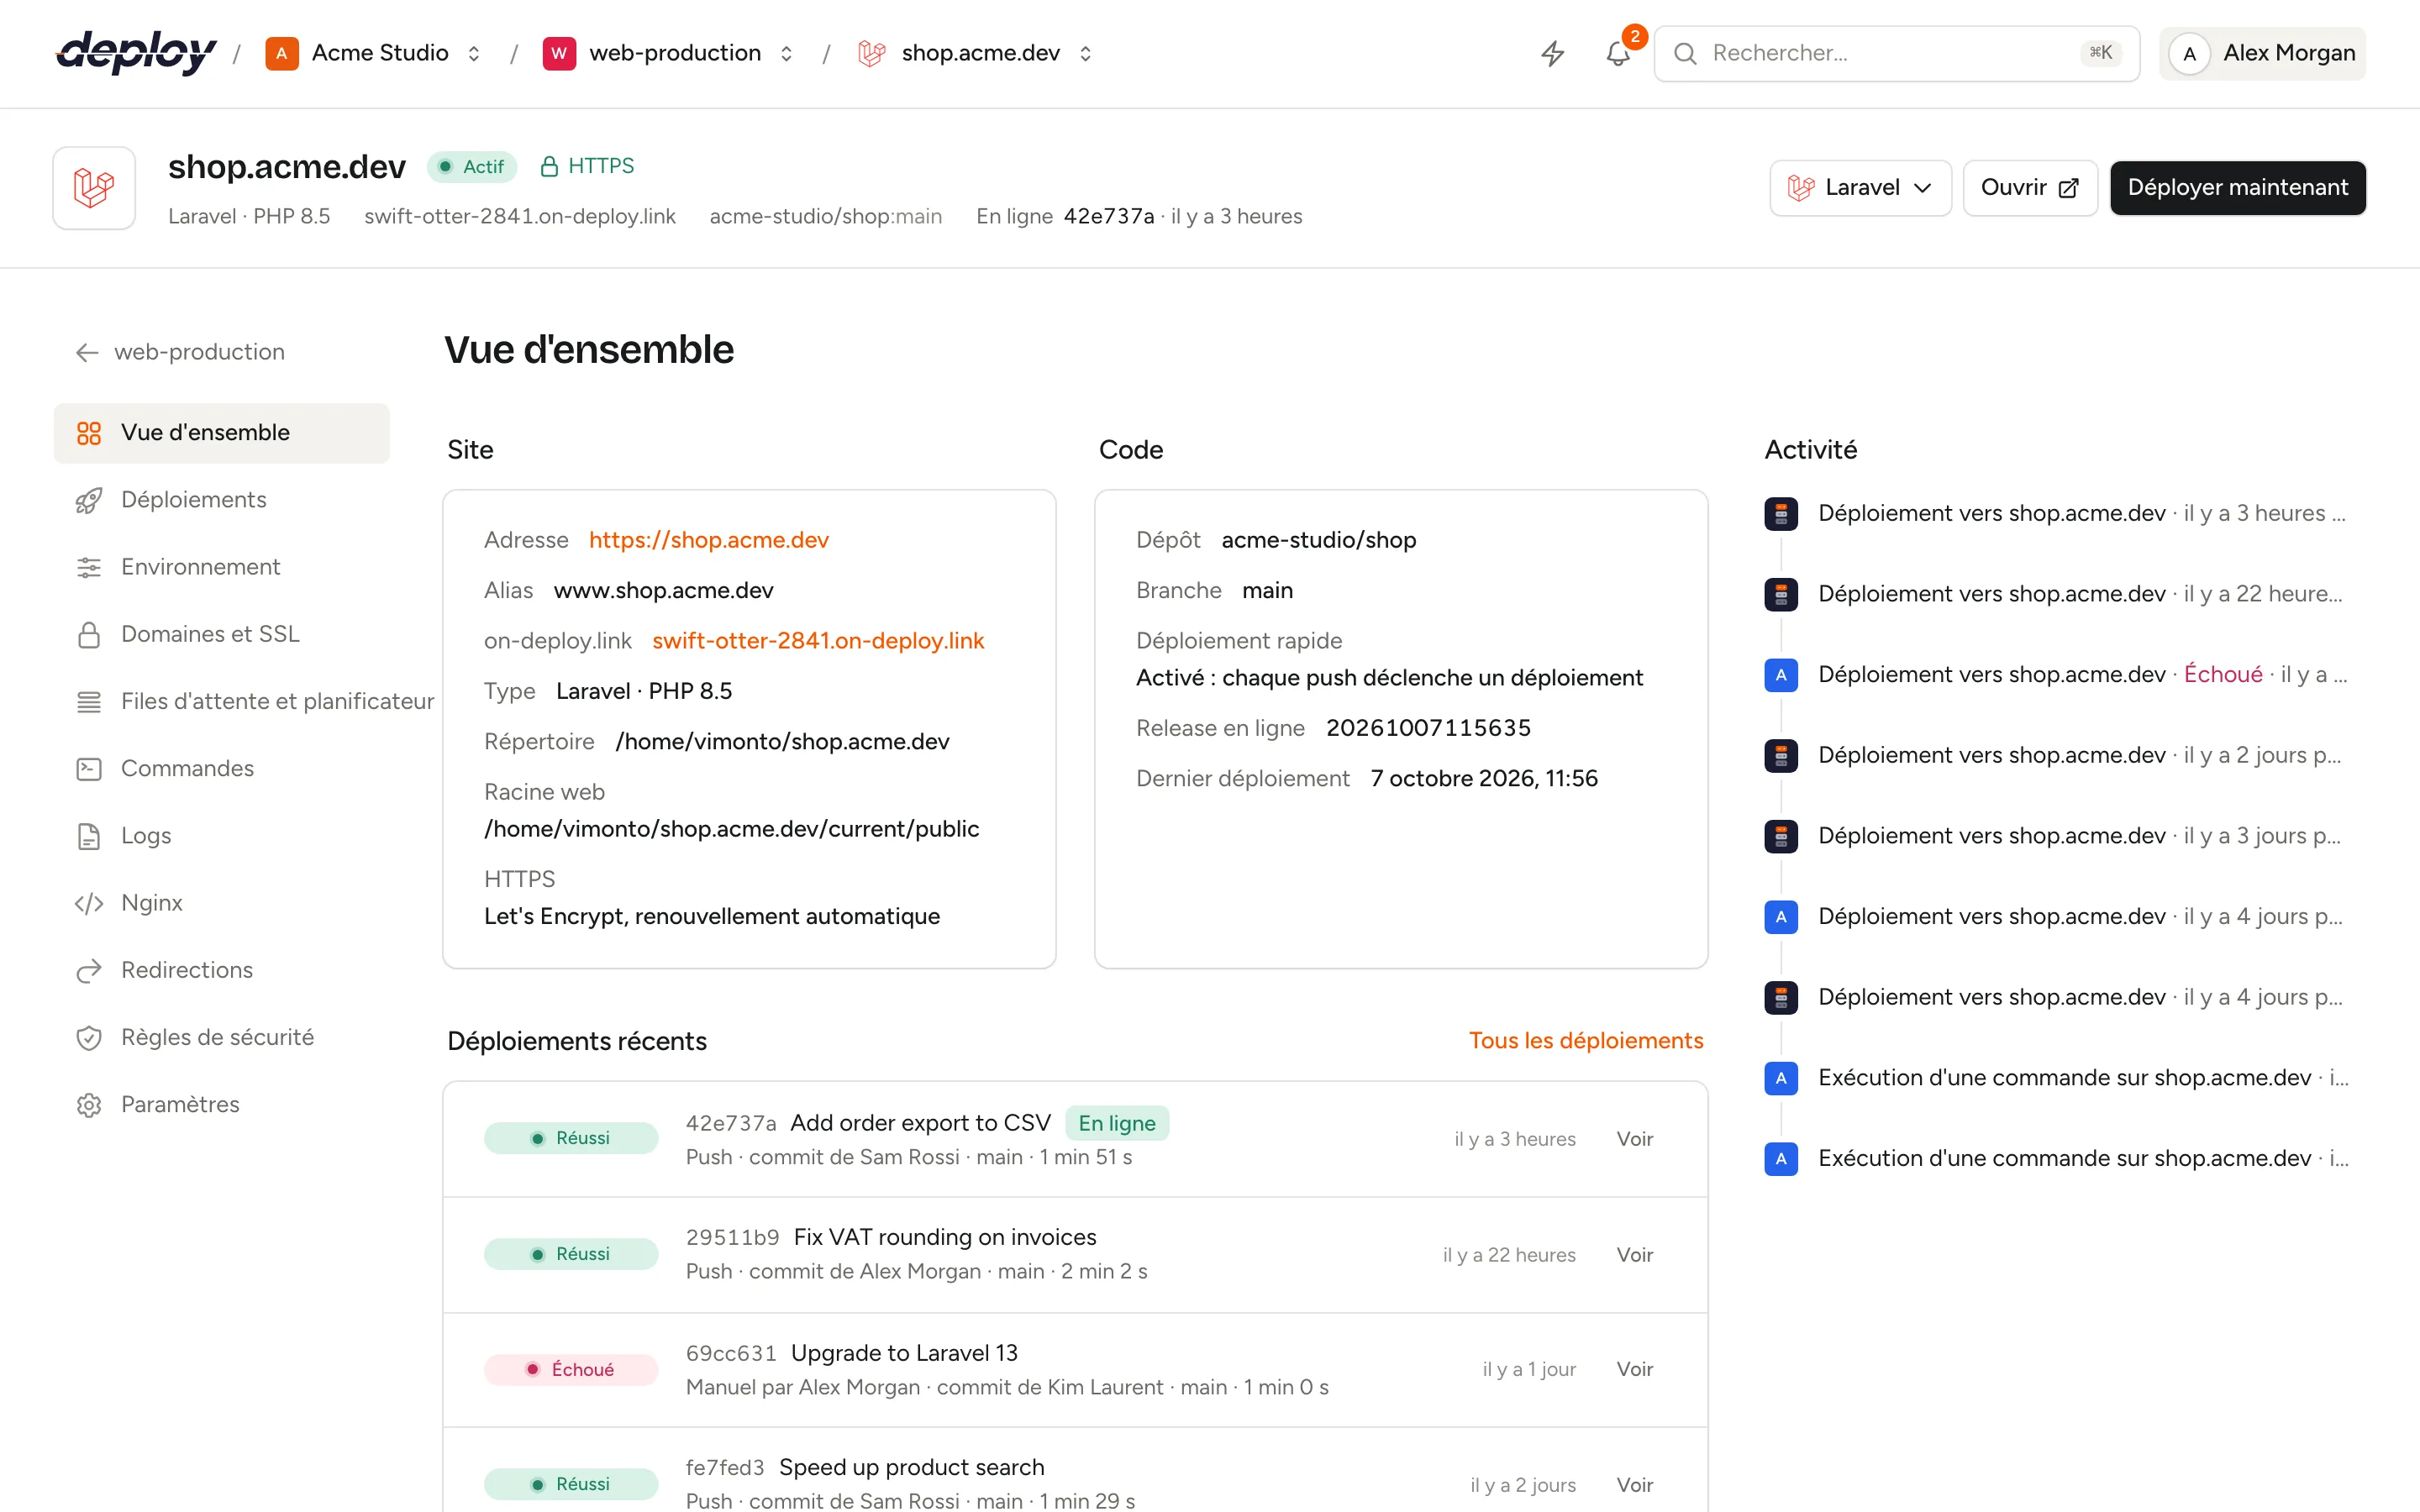The height and width of the screenshot is (1512, 2420).
Task: Click acme-studio/shop:main in the header
Action: pos(825,217)
